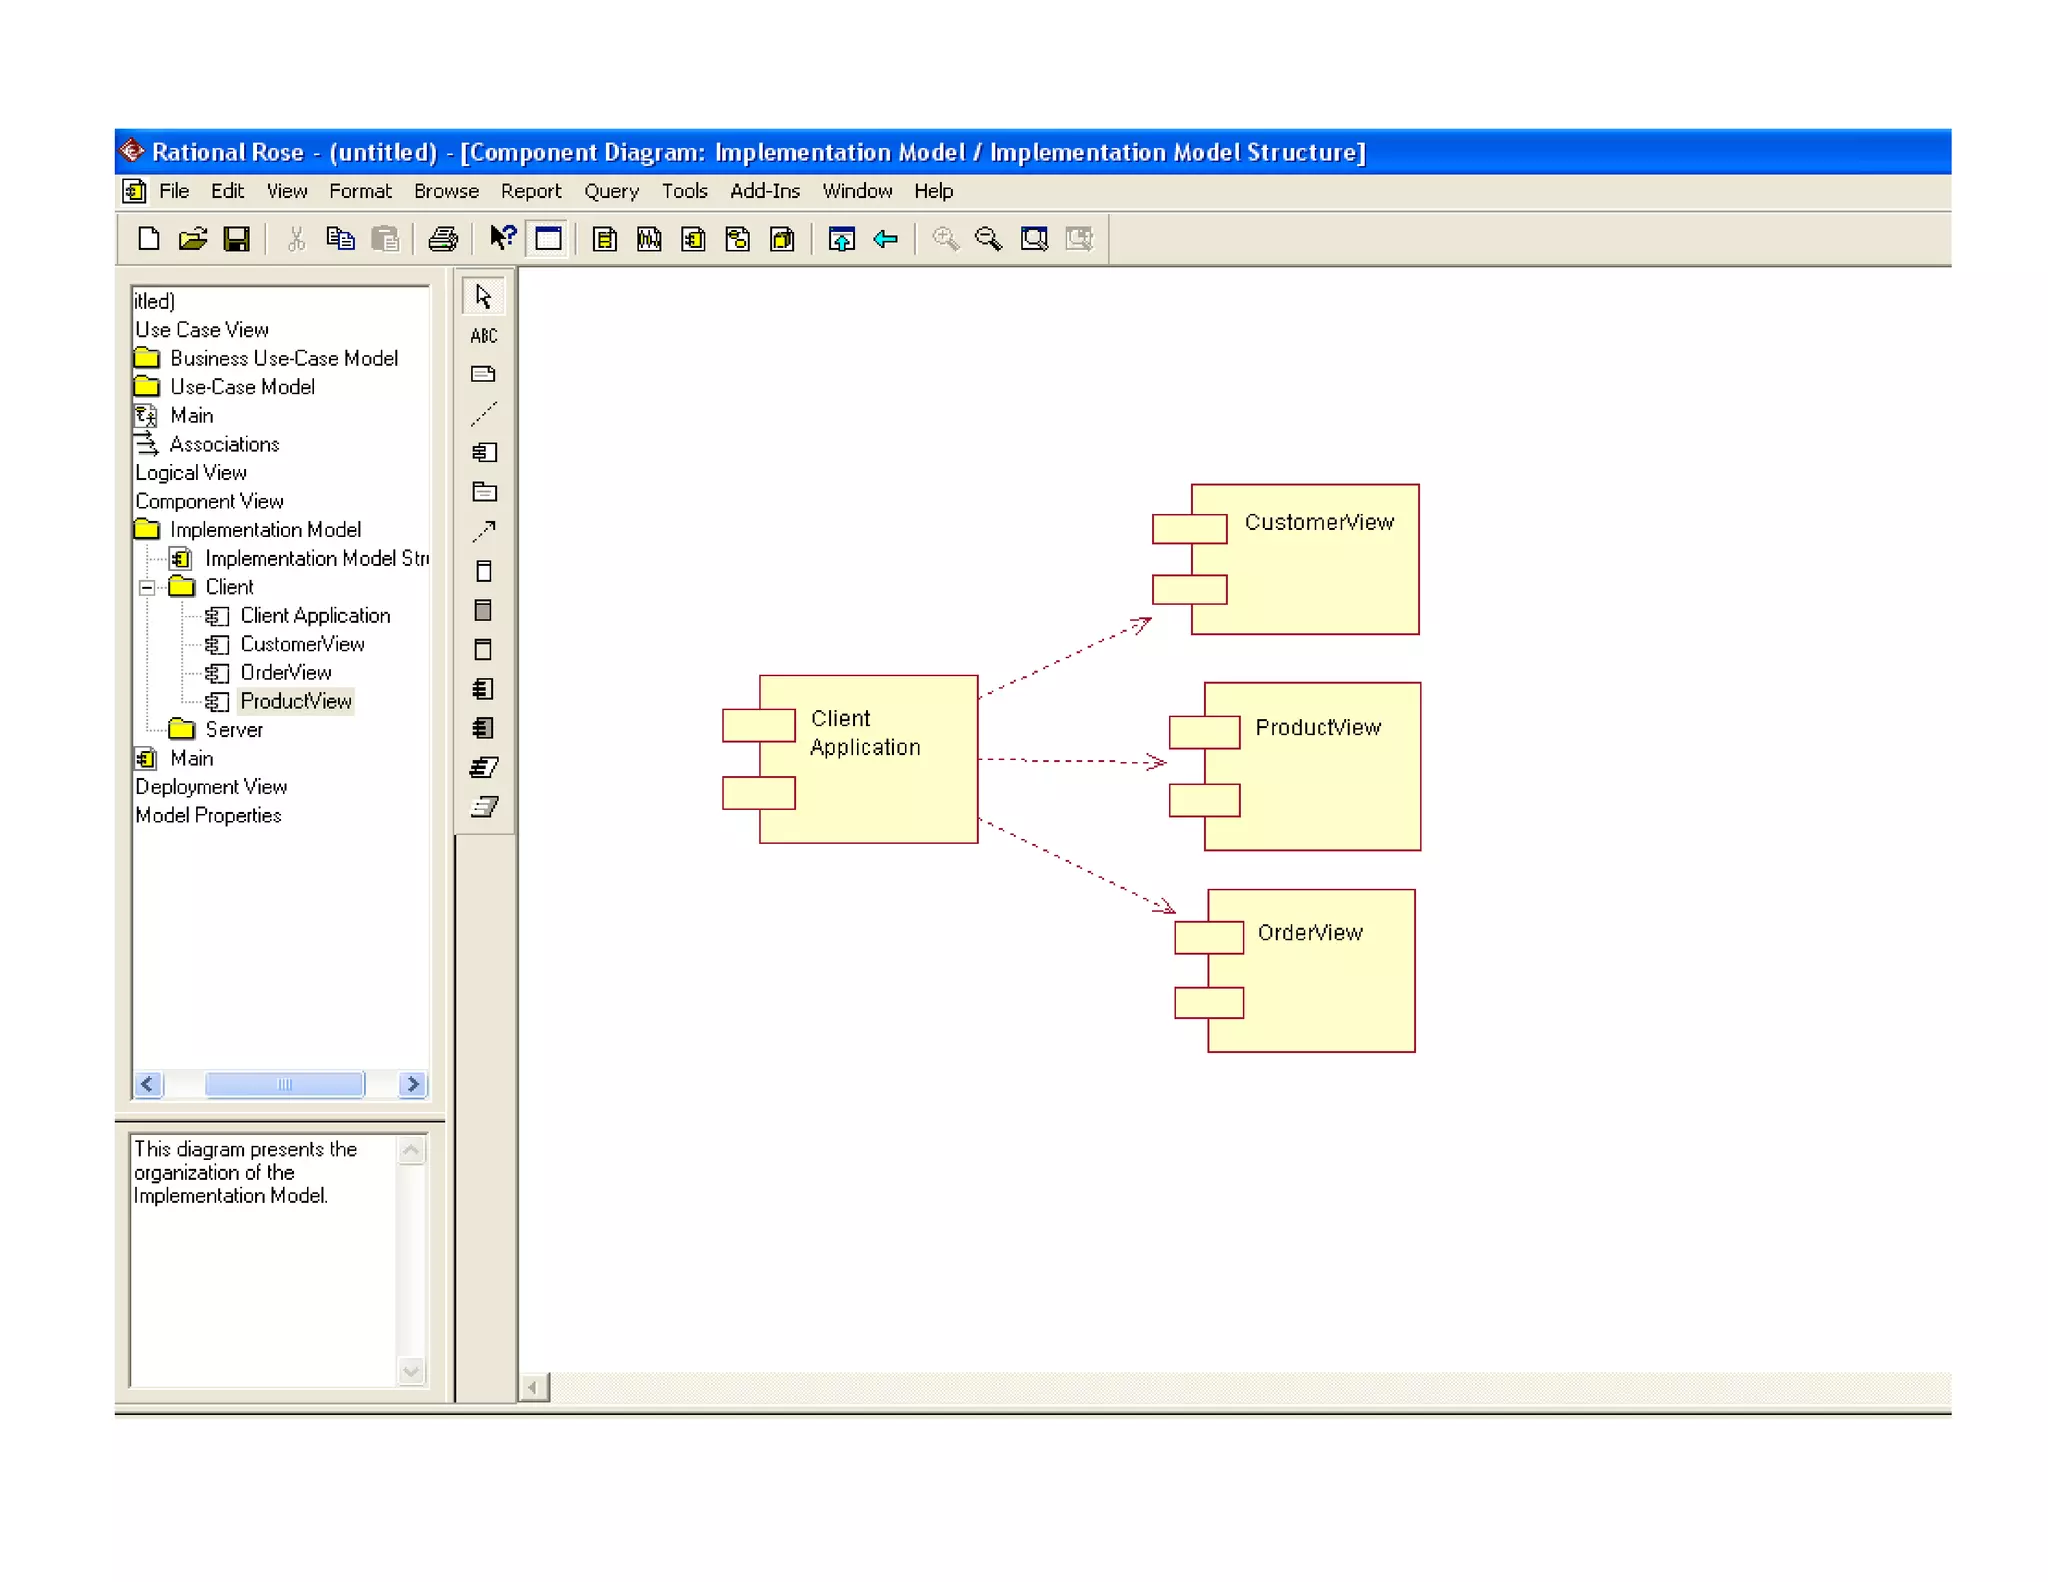
Task: Click the Print icon in toolbar
Action: point(442,239)
